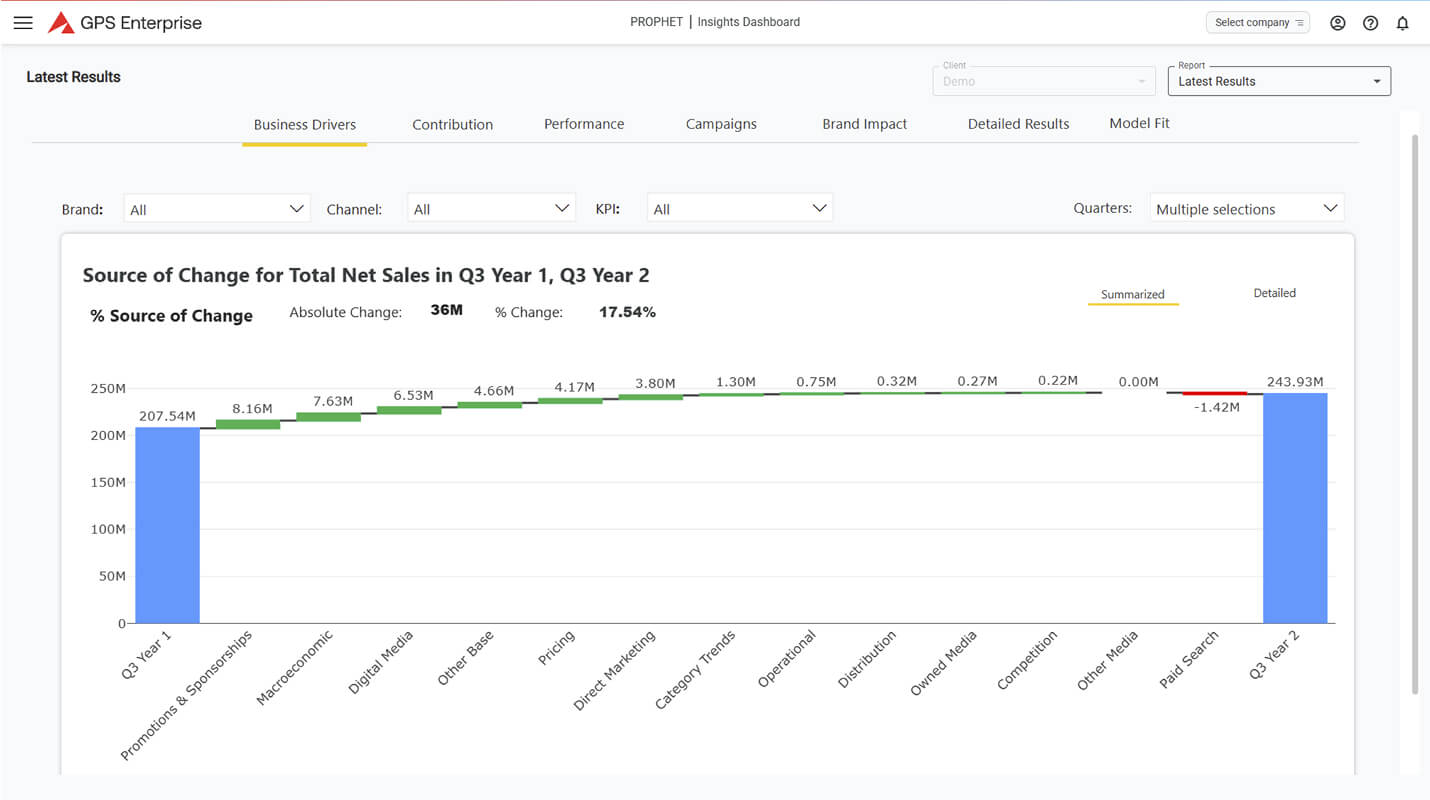Expand the Channel filter dropdown
1430x800 pixels.
[491, 209]
